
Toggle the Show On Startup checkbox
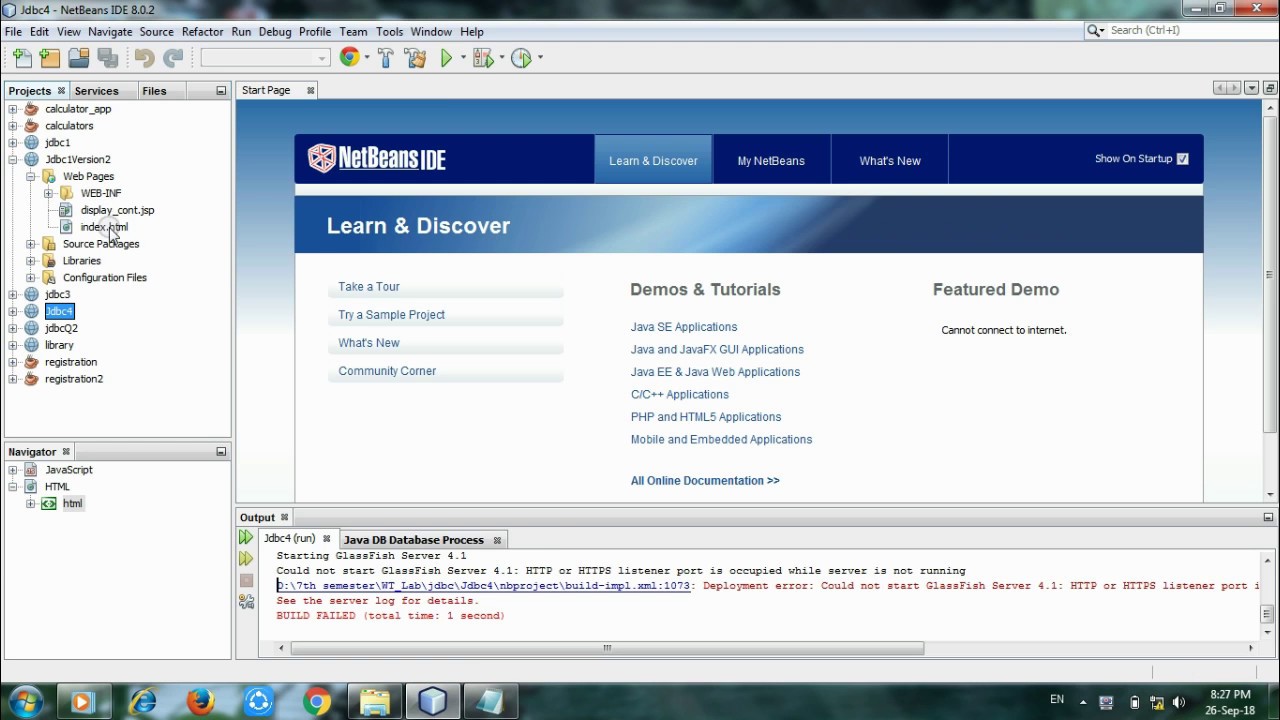(1183, 159)
